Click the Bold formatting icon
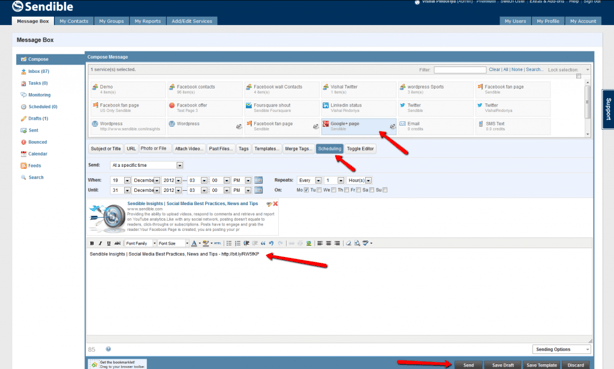Screen dimensions: 614x369 (92, 243)
